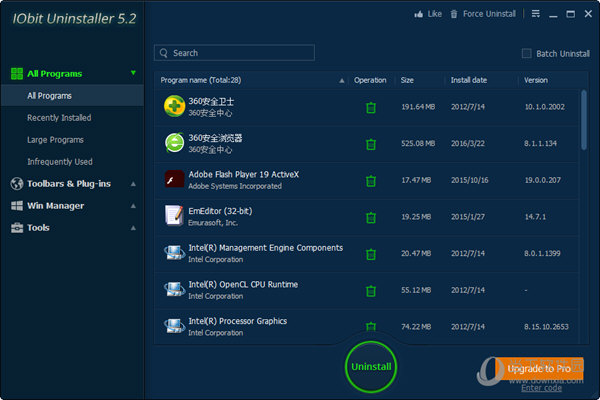Select the Adobe Flash Player program icon
Viewport: 600px width, 400px height.
tap(174, 179)
